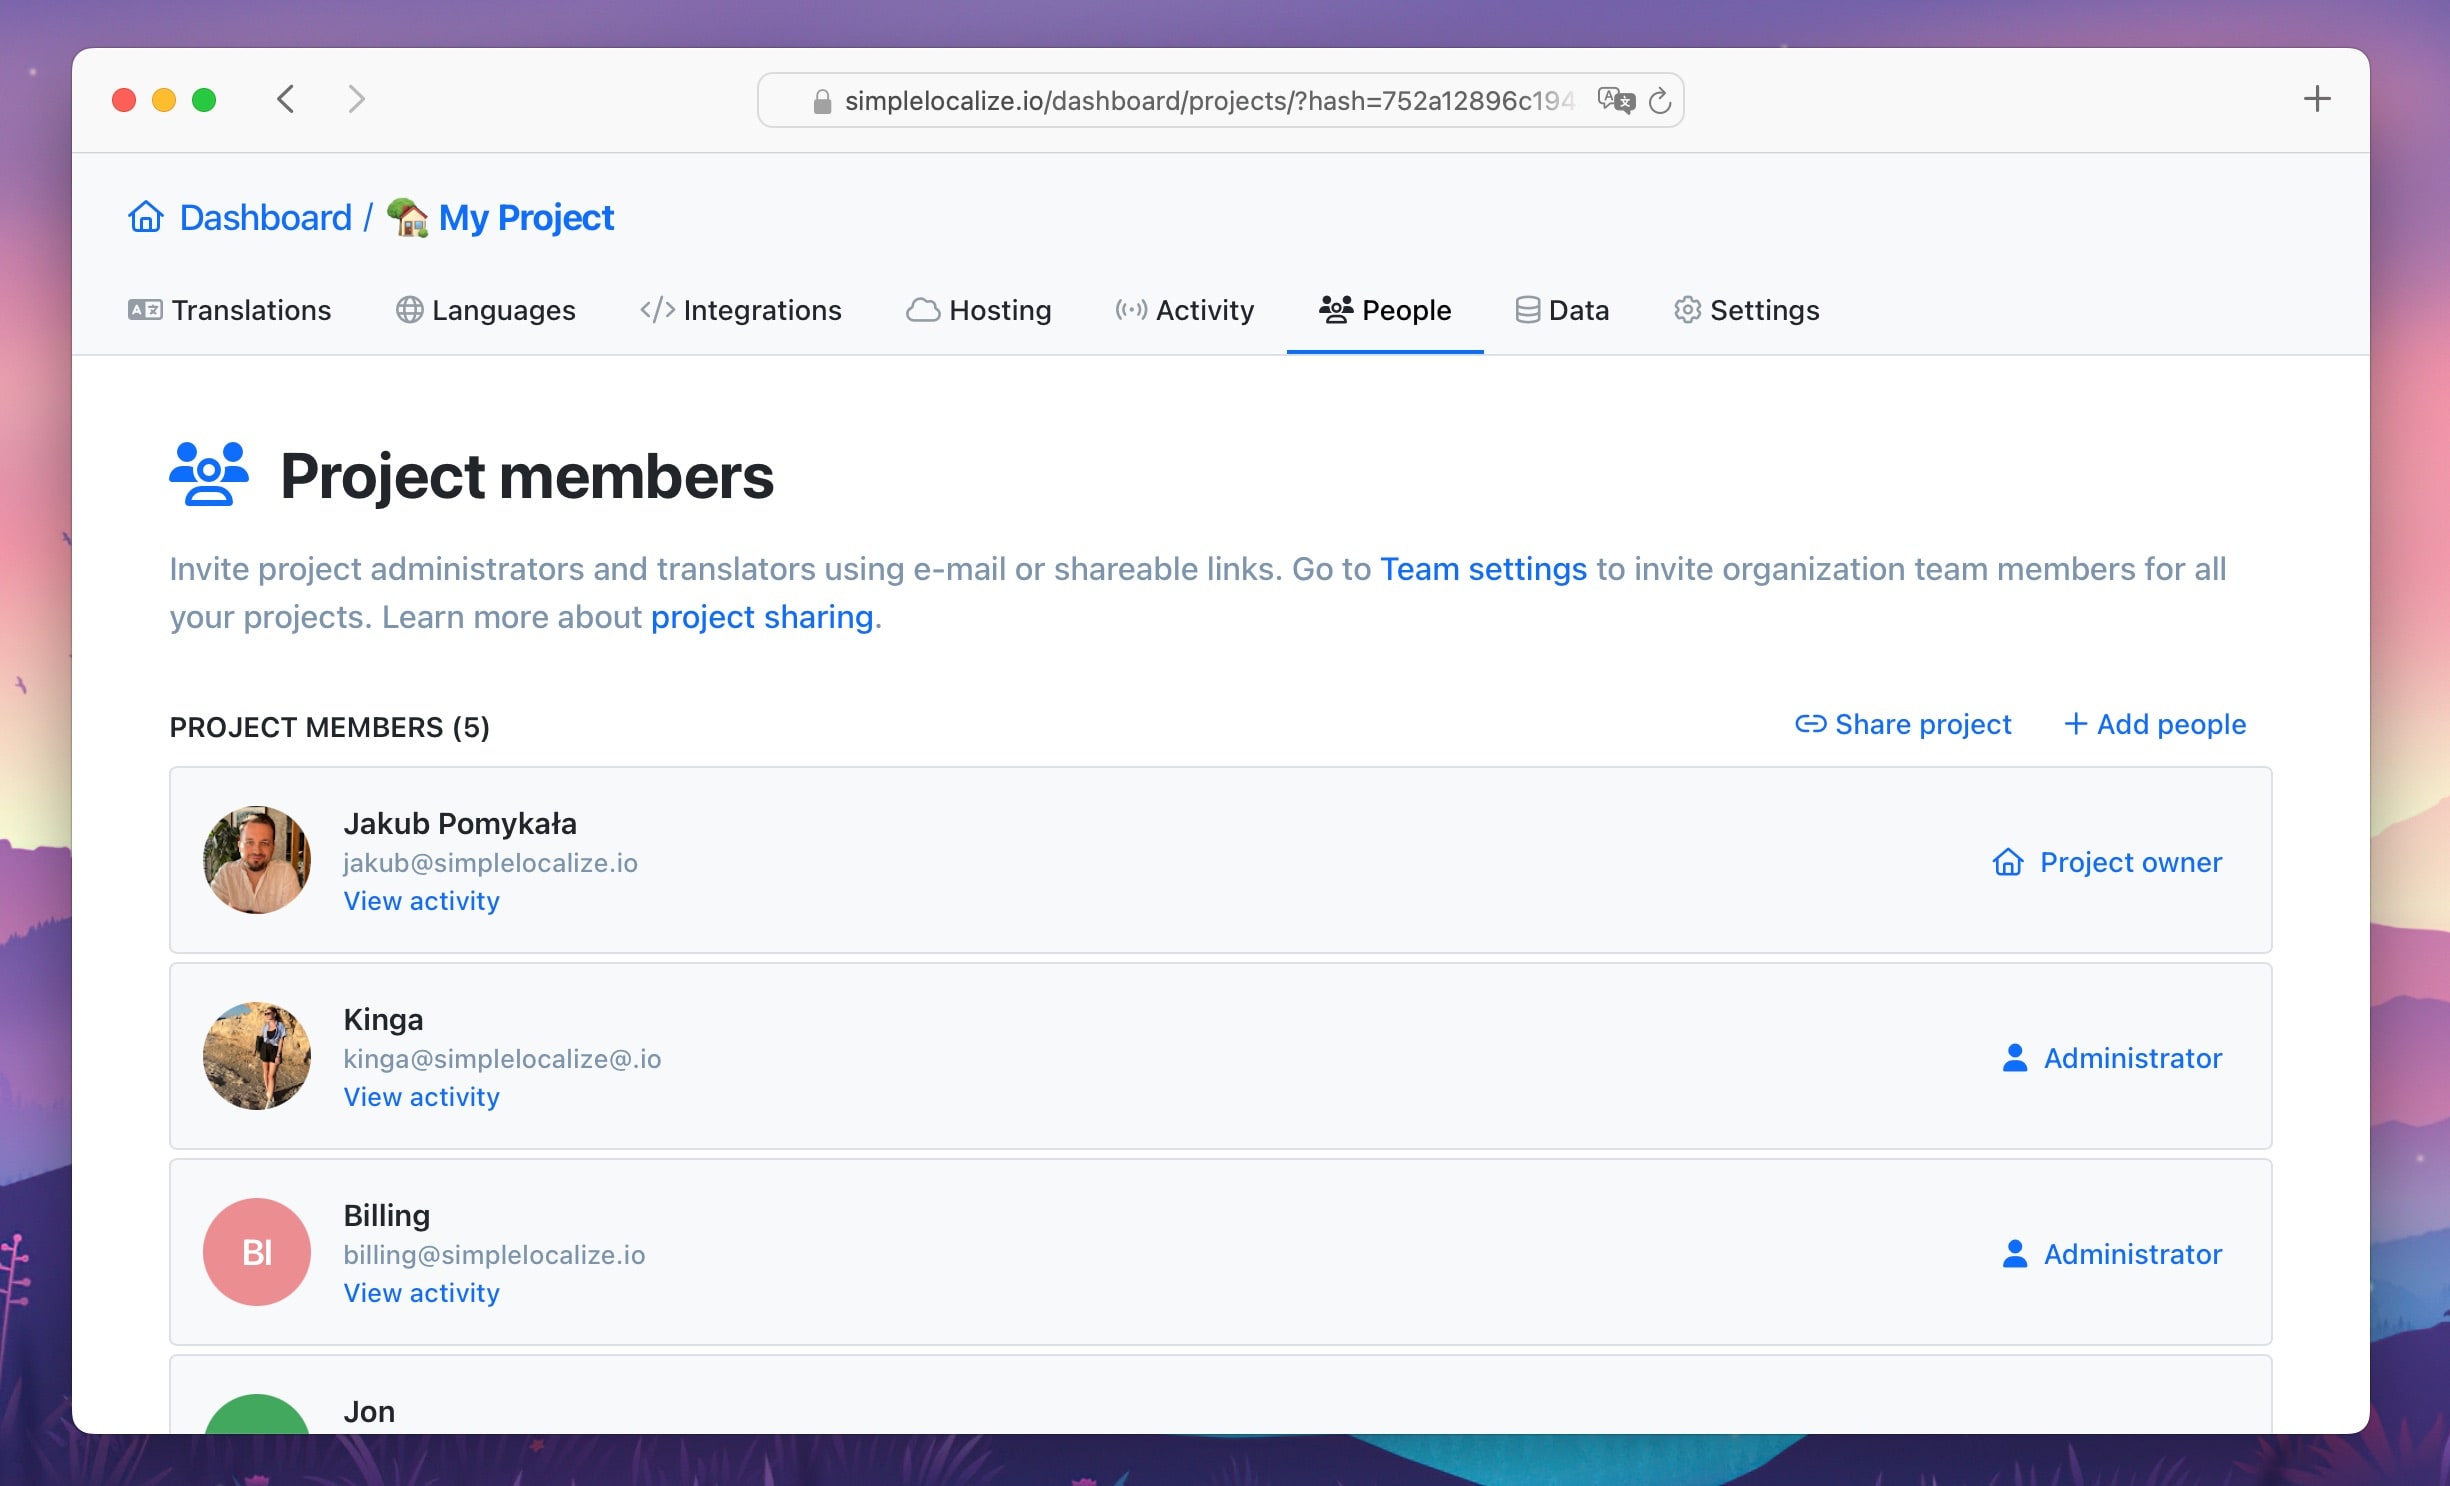Click the globe icon on Languages tab

(409, 310)
